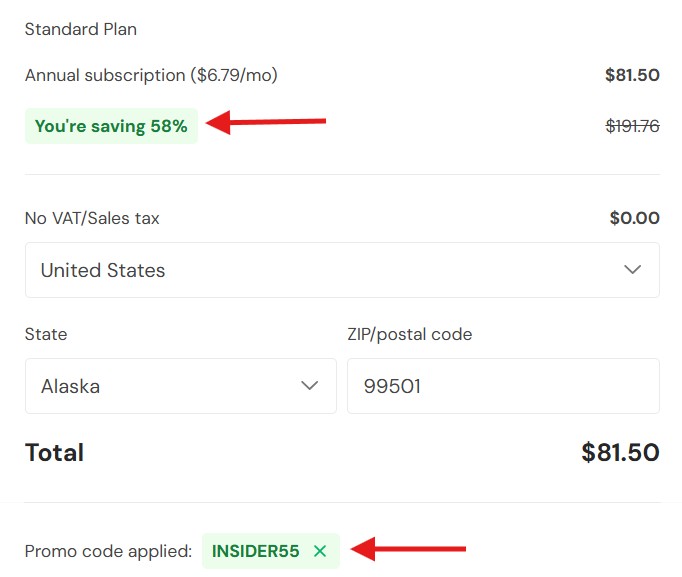Click the State field label

[46, 334]
